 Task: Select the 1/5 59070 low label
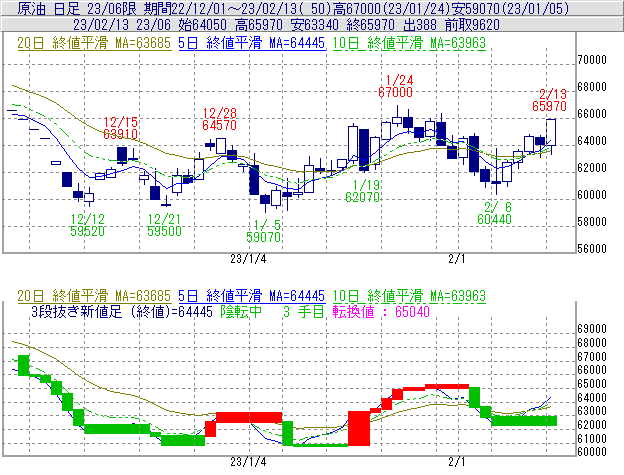pos(263,231)
